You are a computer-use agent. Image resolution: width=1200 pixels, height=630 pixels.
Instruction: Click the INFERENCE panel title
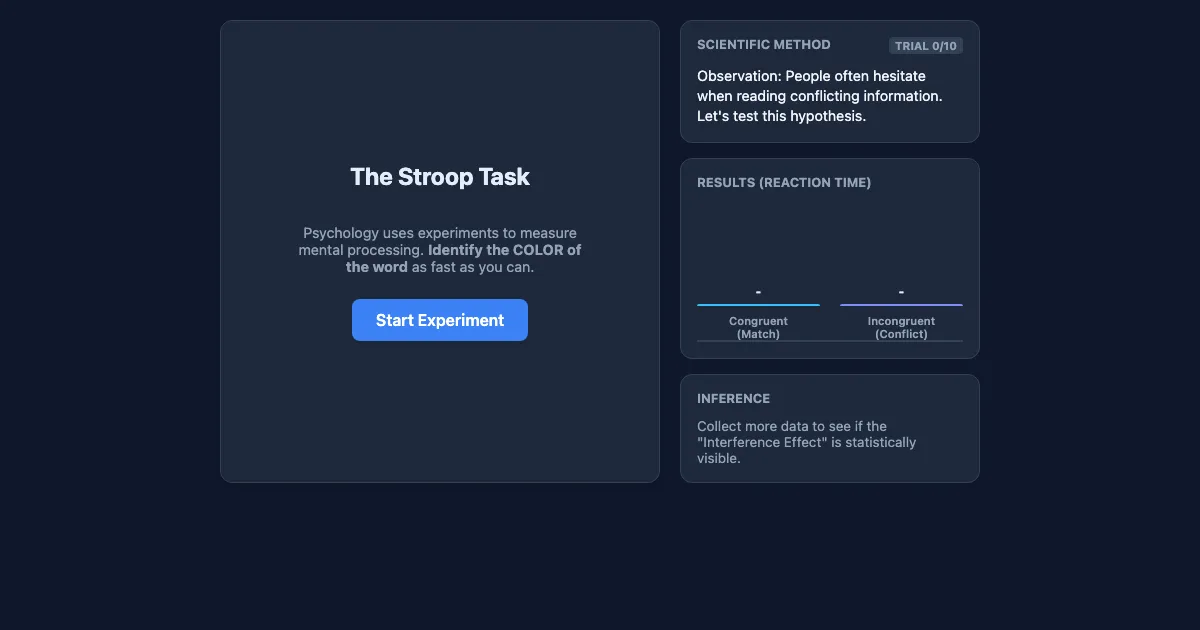pyautogui.click(x=734, y=399)
